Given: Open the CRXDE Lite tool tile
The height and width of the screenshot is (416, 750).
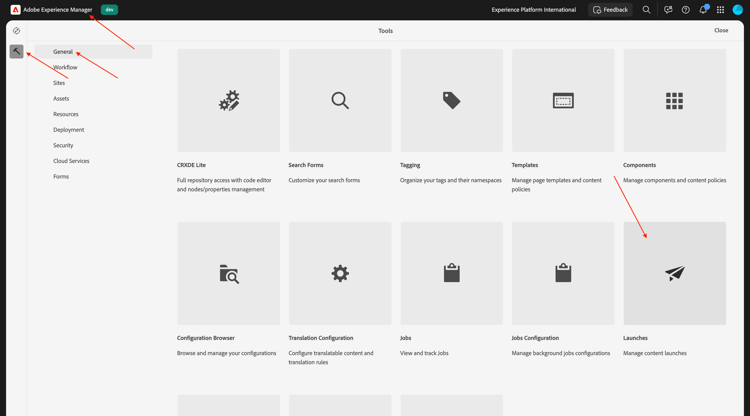Looking at the screenshot, I should tap(229, 100).
